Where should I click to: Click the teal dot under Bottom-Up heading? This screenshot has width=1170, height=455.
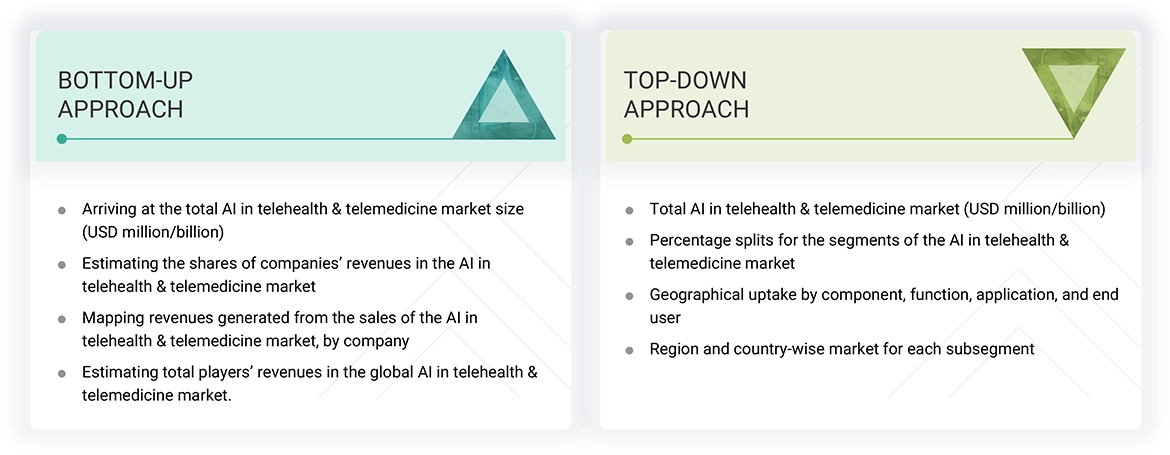coord(62,139)
